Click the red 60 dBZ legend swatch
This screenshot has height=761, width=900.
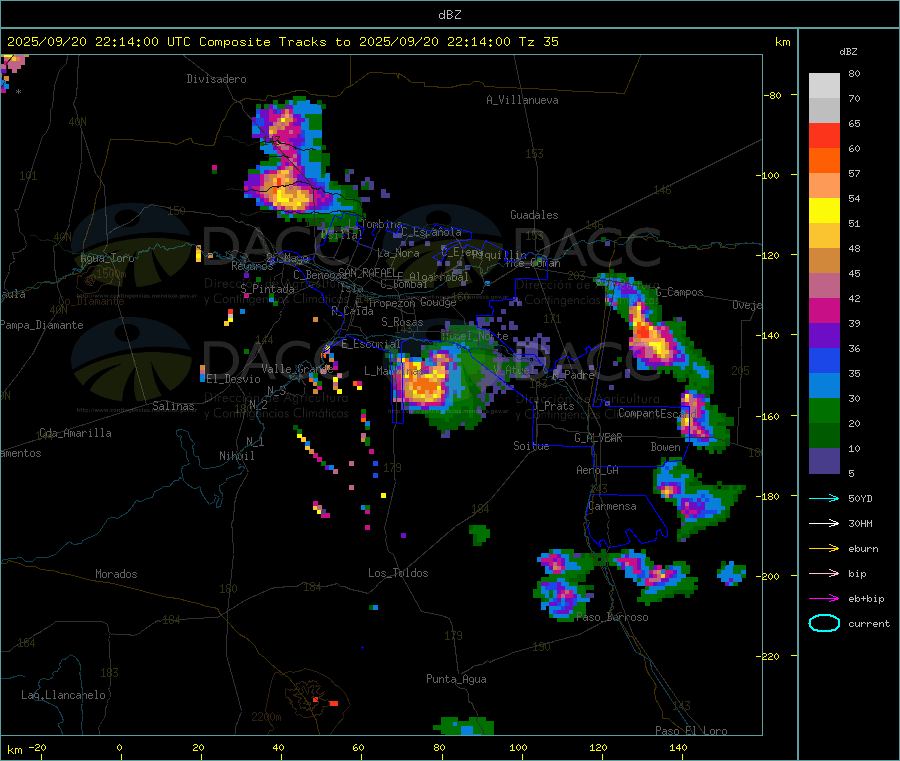point(824,135)
